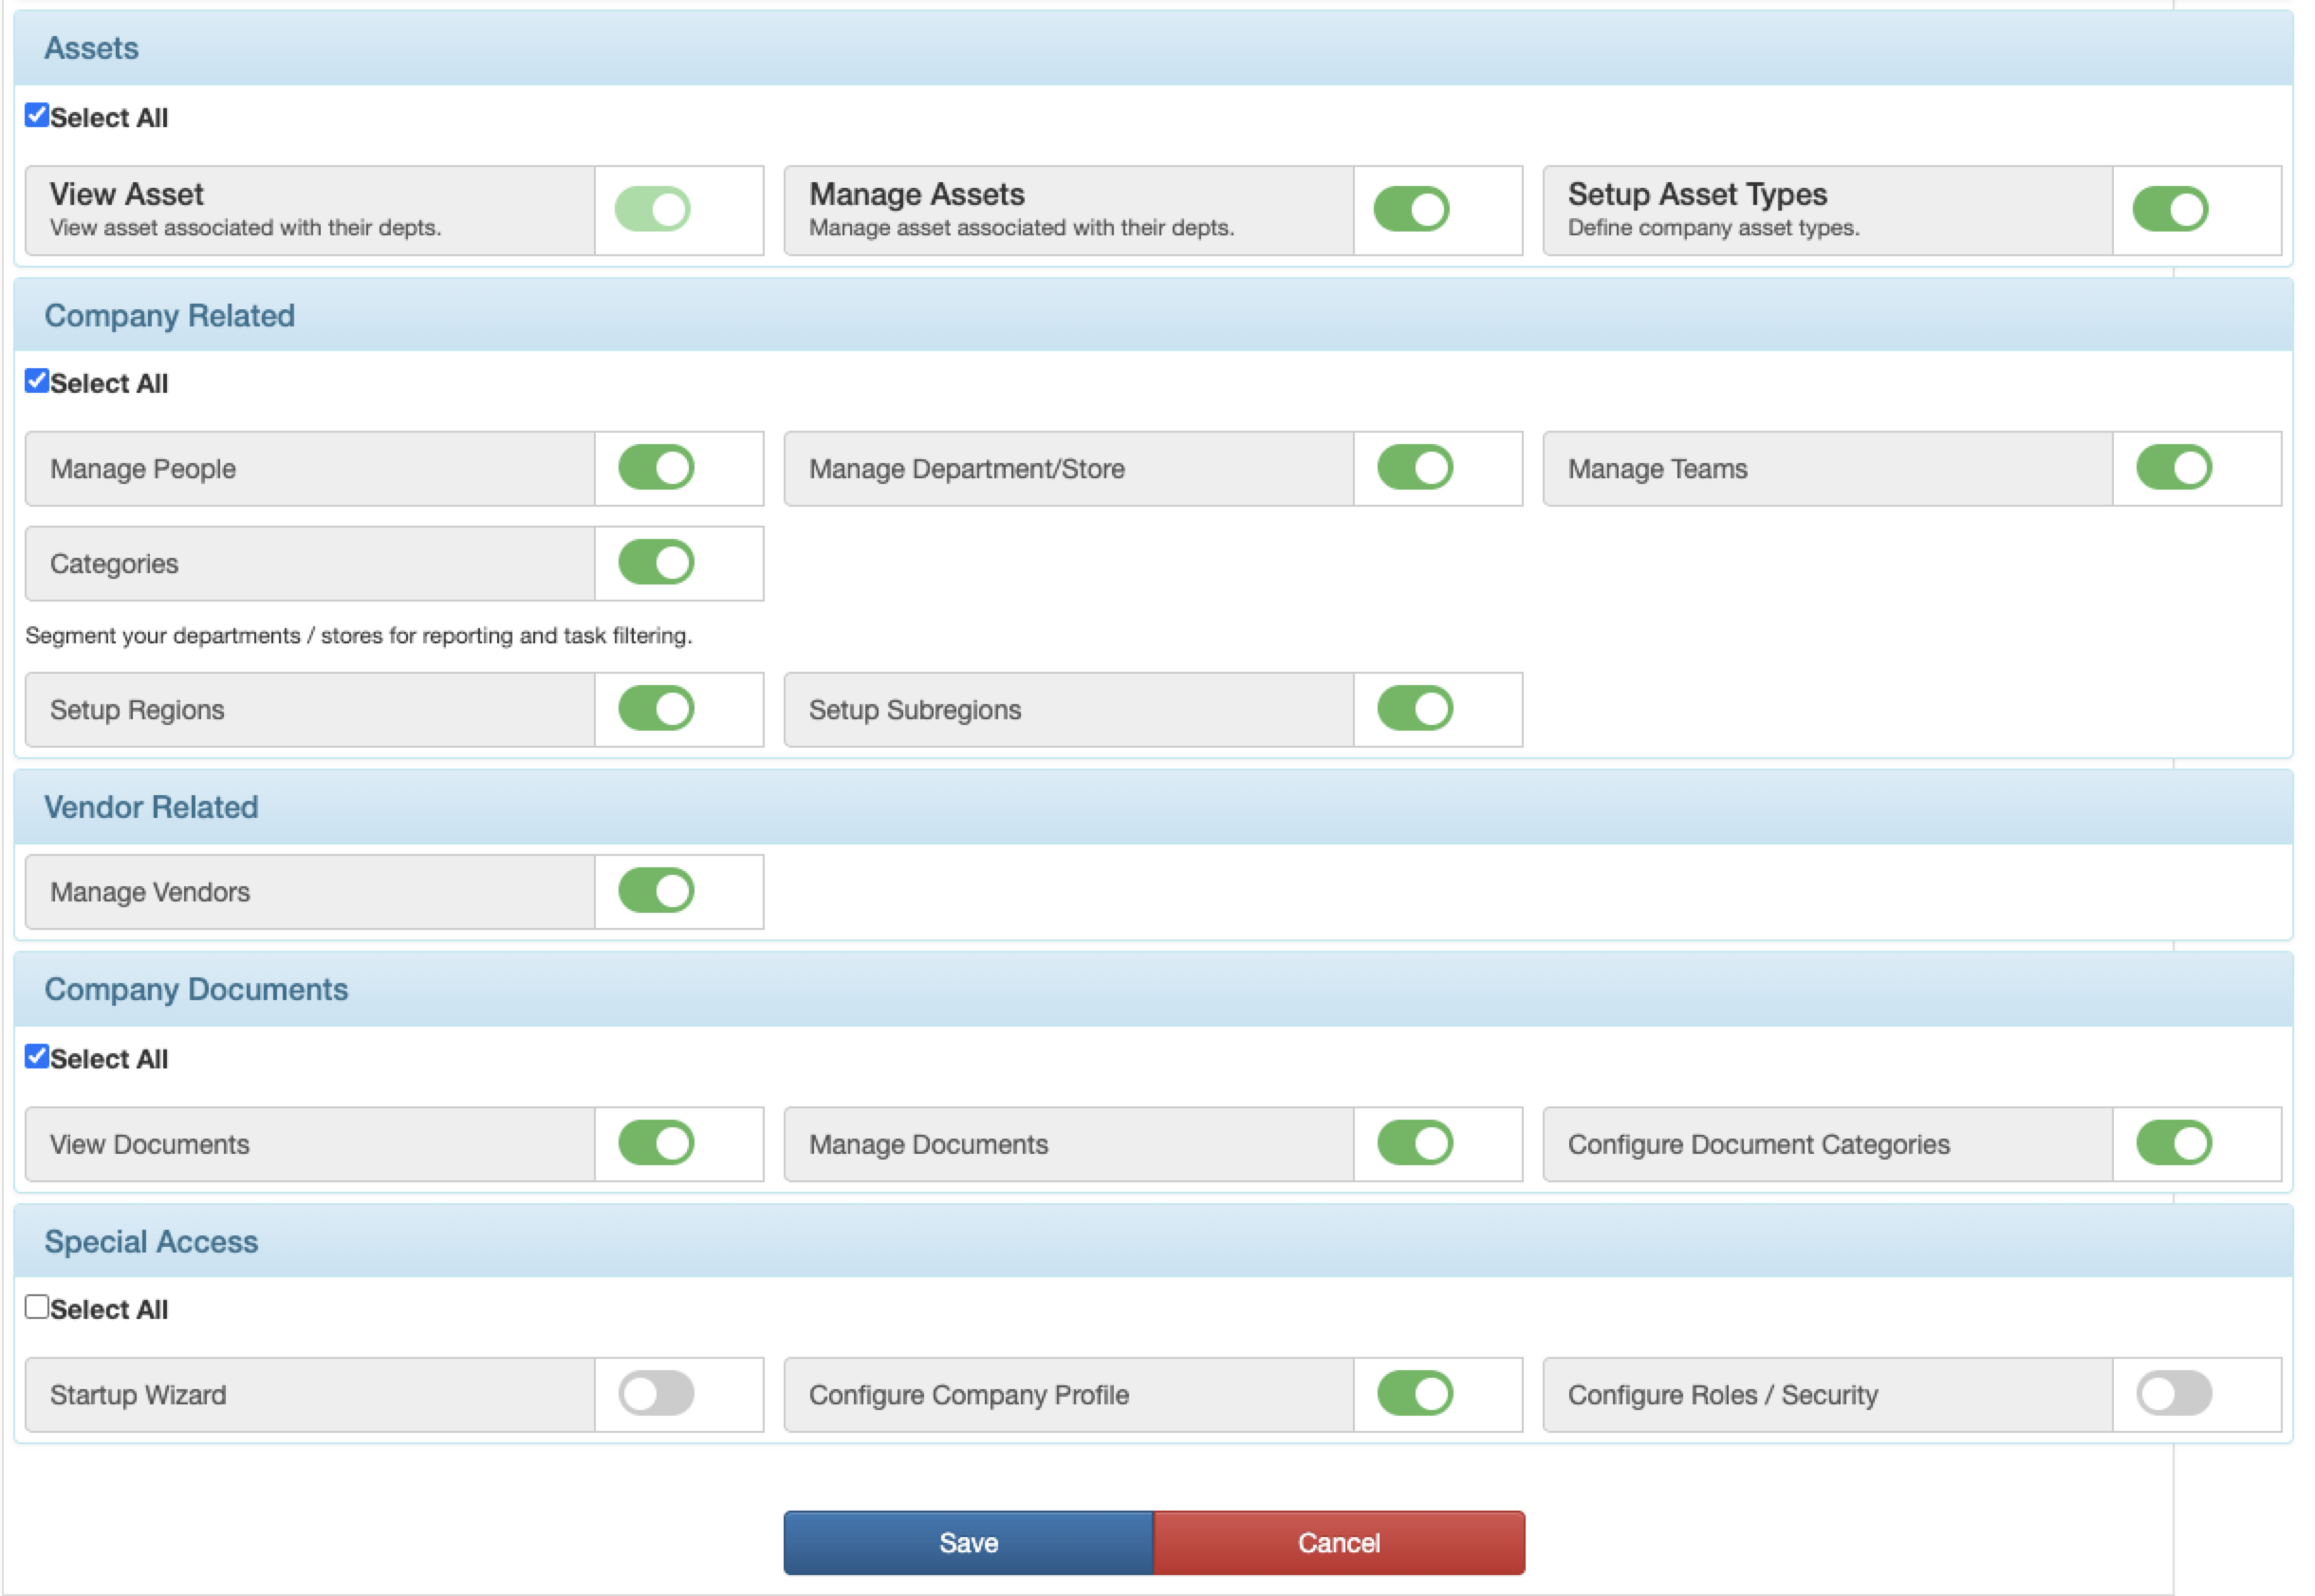The width and height of the screenshot is (2315, 1596).
Task: Enable Configure Roles / Security toggle
Action: (x=2174, y=1393)
